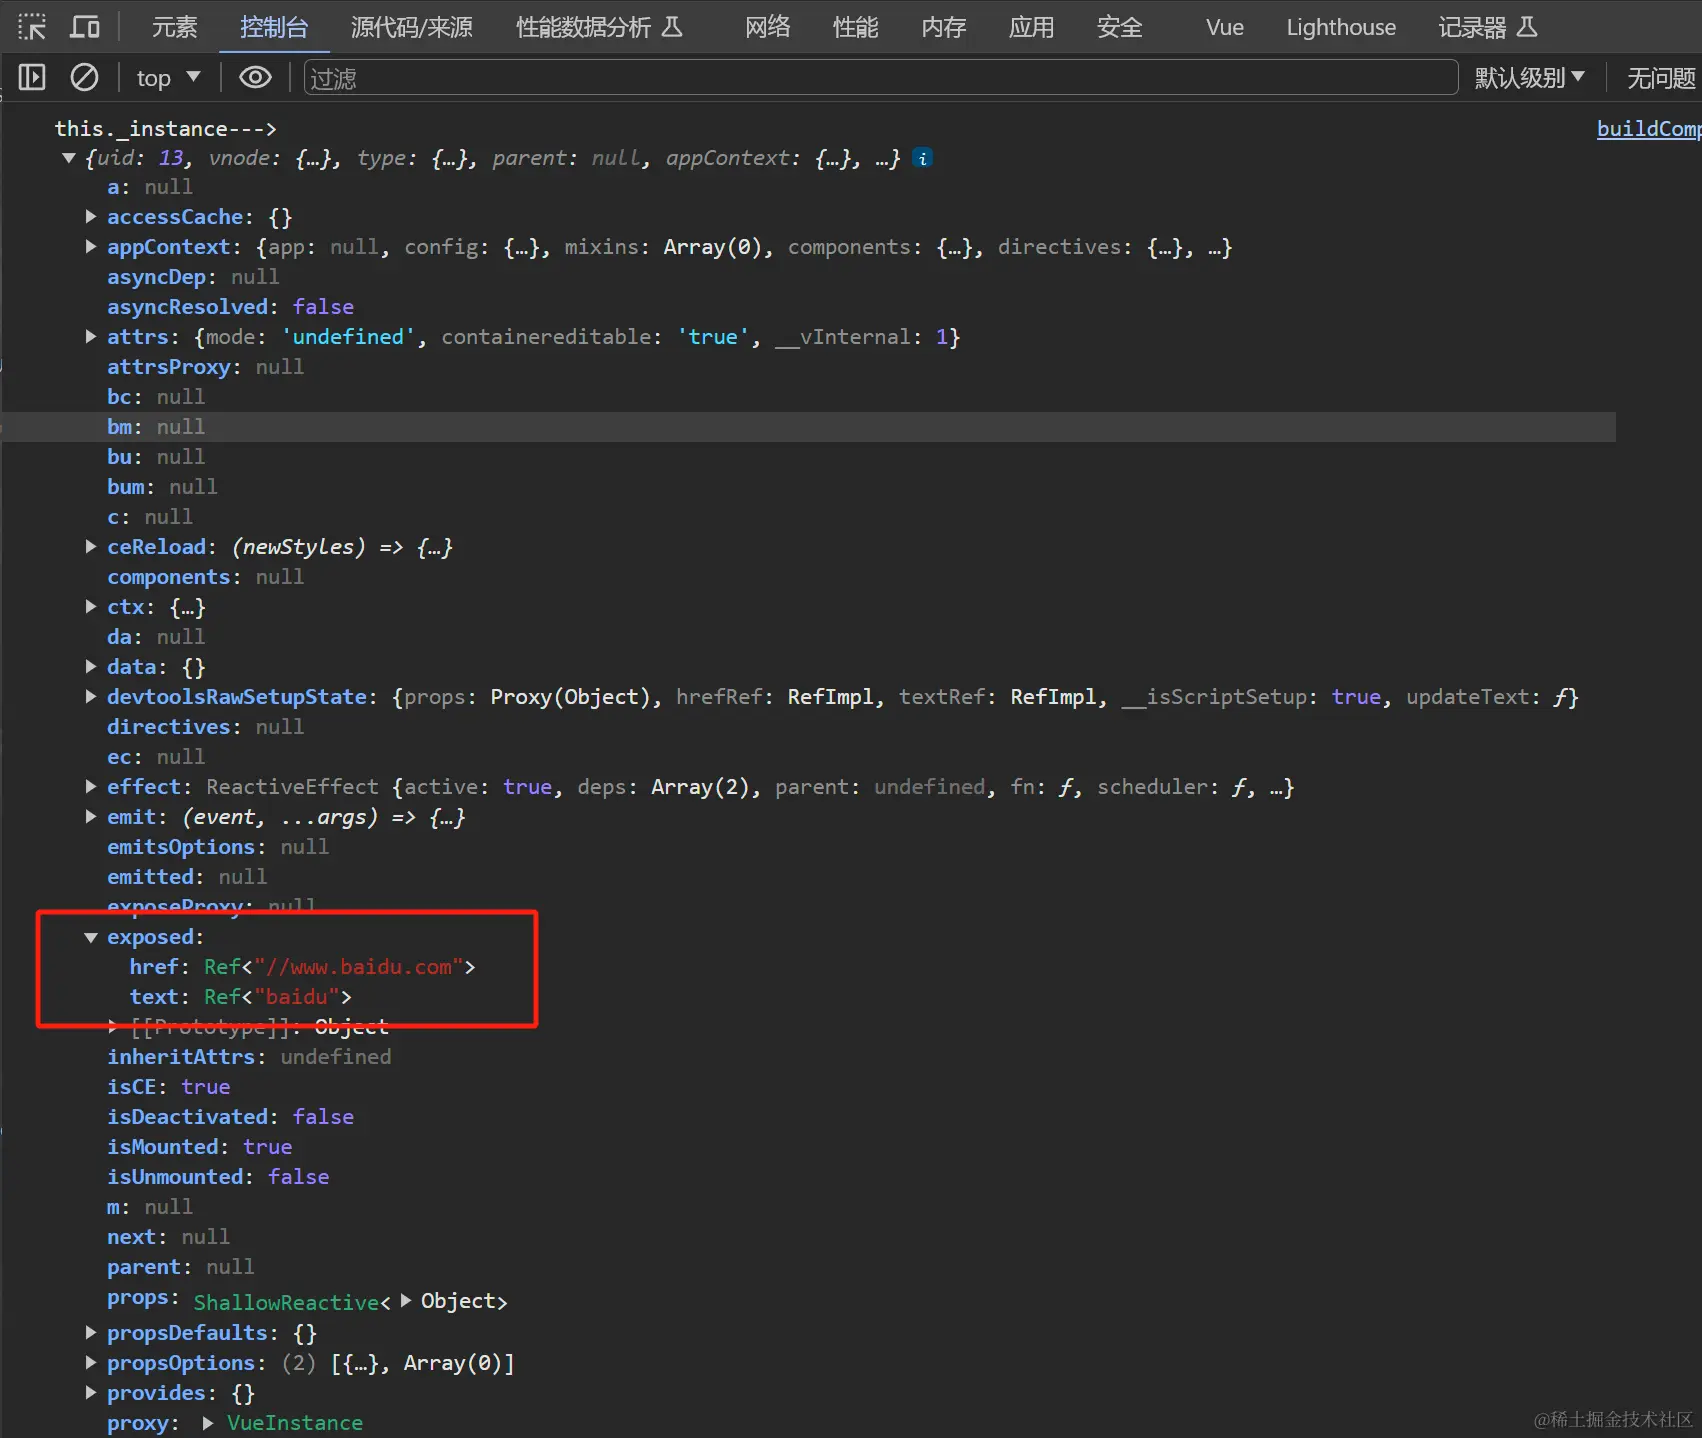Expand the appContext property

tap(91, 246)
